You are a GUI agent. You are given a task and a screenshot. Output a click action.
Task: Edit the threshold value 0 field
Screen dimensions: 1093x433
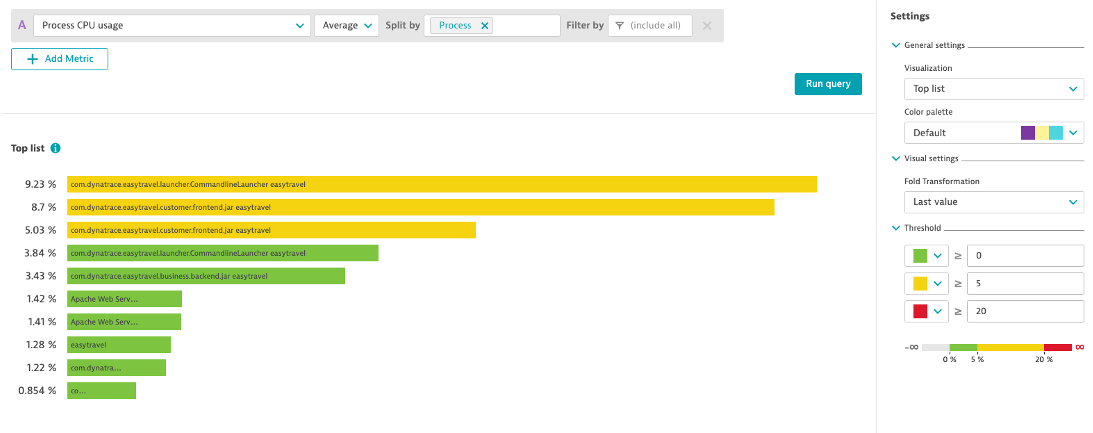pyautogui.click(x=1026, y=256)
